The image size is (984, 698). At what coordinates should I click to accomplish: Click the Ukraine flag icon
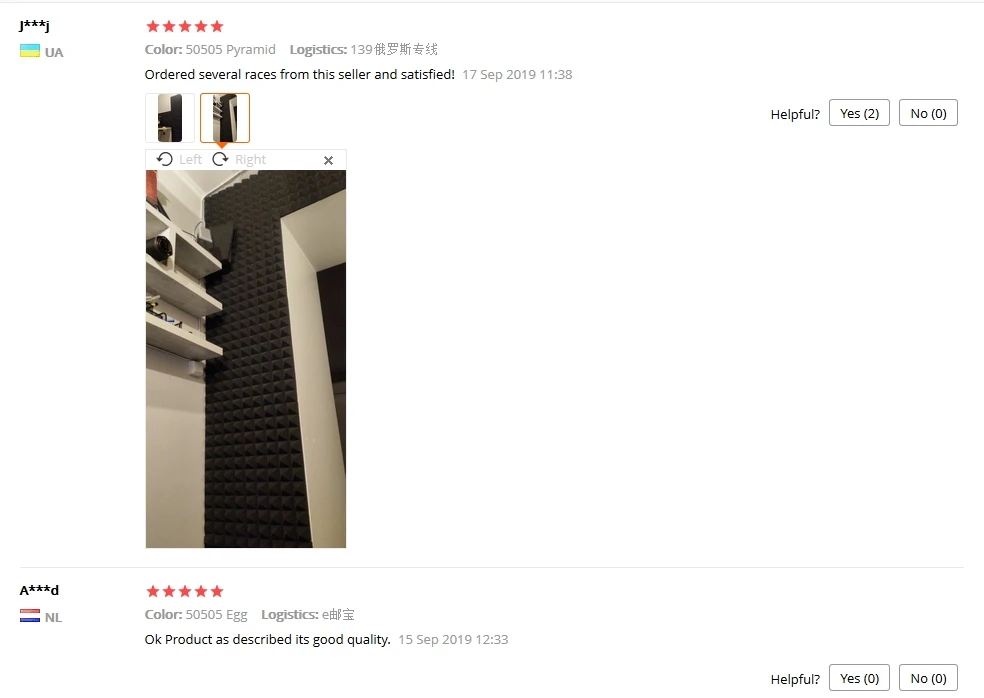pos(29,51)
